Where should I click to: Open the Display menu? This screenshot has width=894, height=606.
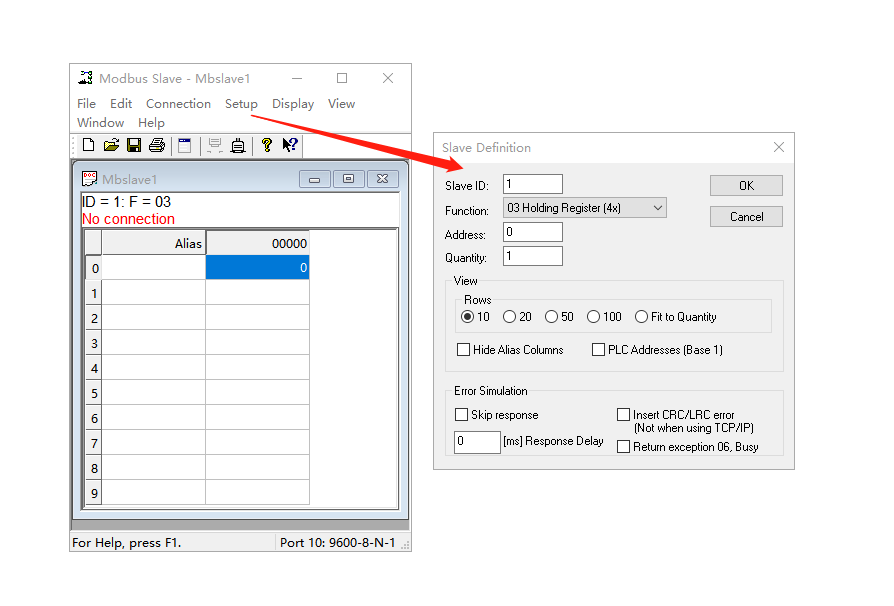[x=293, y=104]
